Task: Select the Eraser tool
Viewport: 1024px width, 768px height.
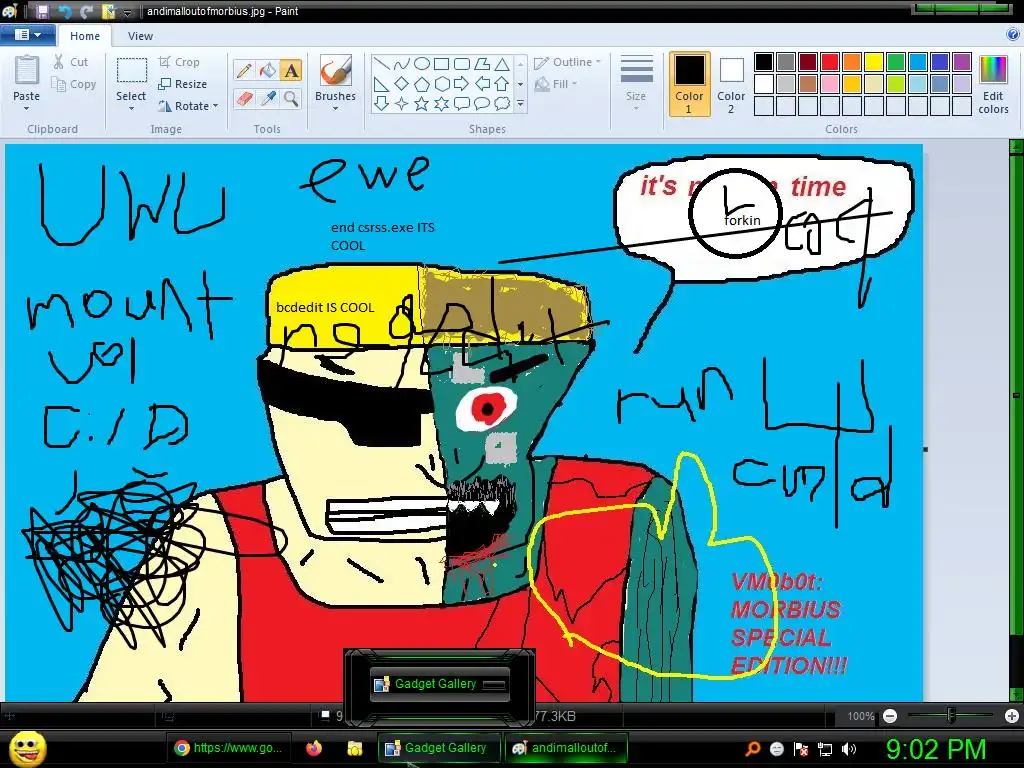Action: point(244,99)
